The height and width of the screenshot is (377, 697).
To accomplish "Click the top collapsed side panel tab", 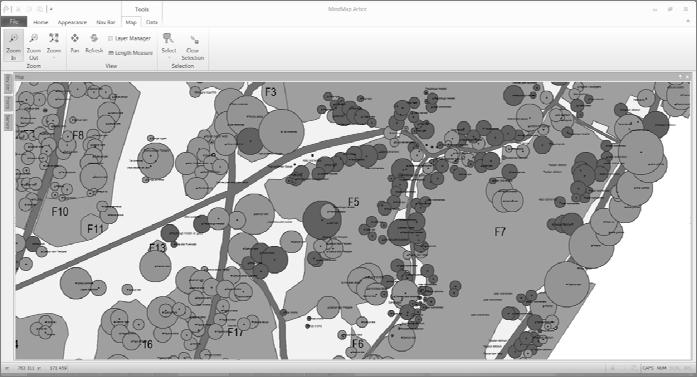I will coord(8,84).
